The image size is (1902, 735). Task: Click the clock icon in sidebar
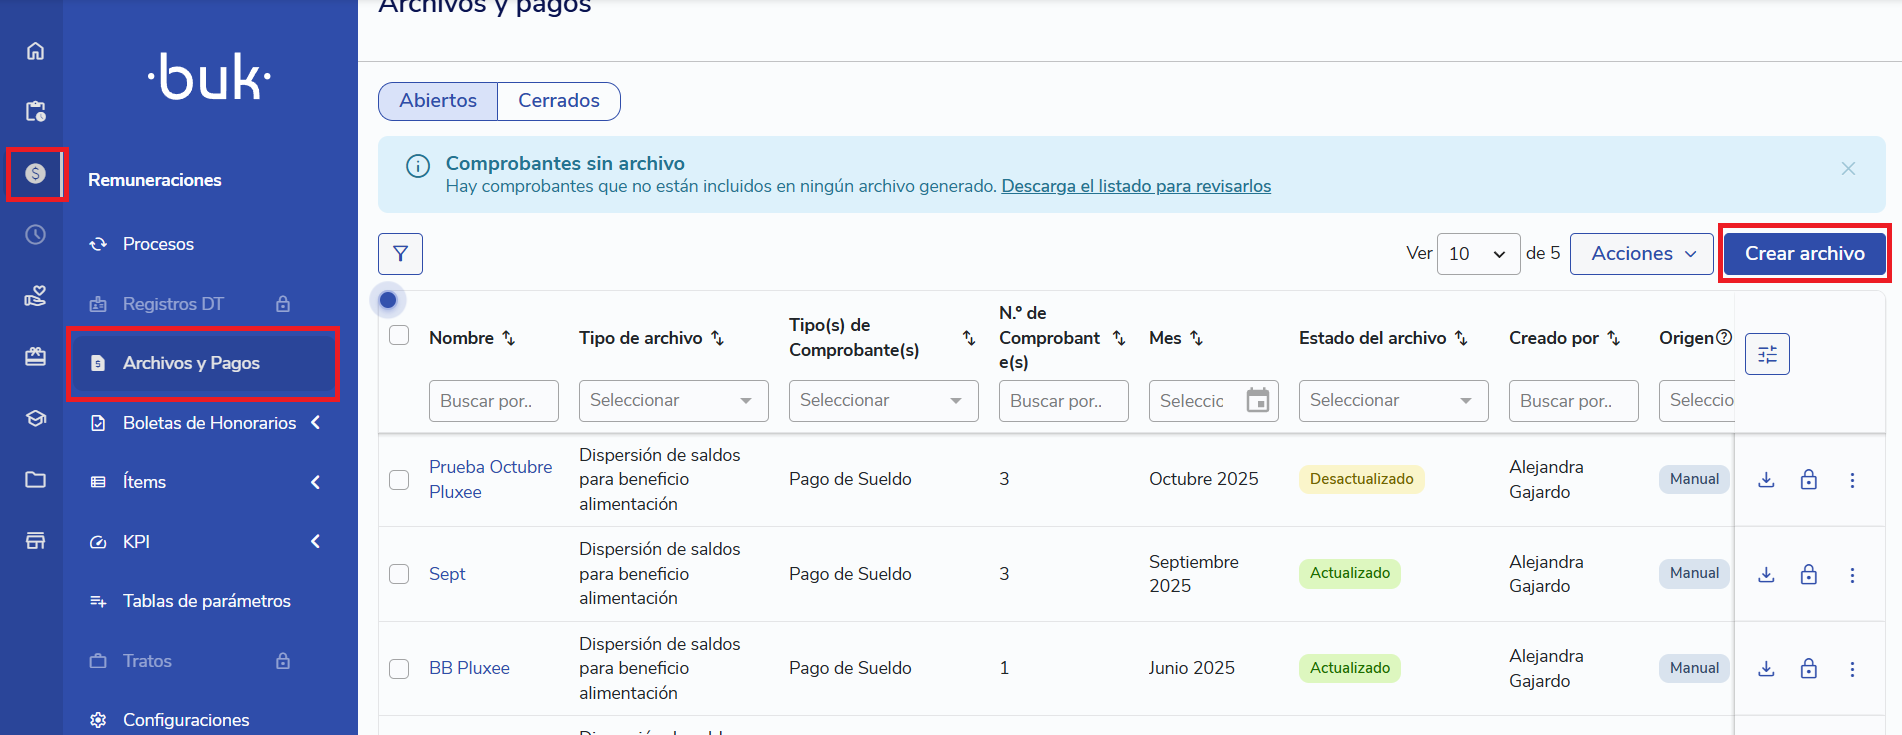pos(35,235)
